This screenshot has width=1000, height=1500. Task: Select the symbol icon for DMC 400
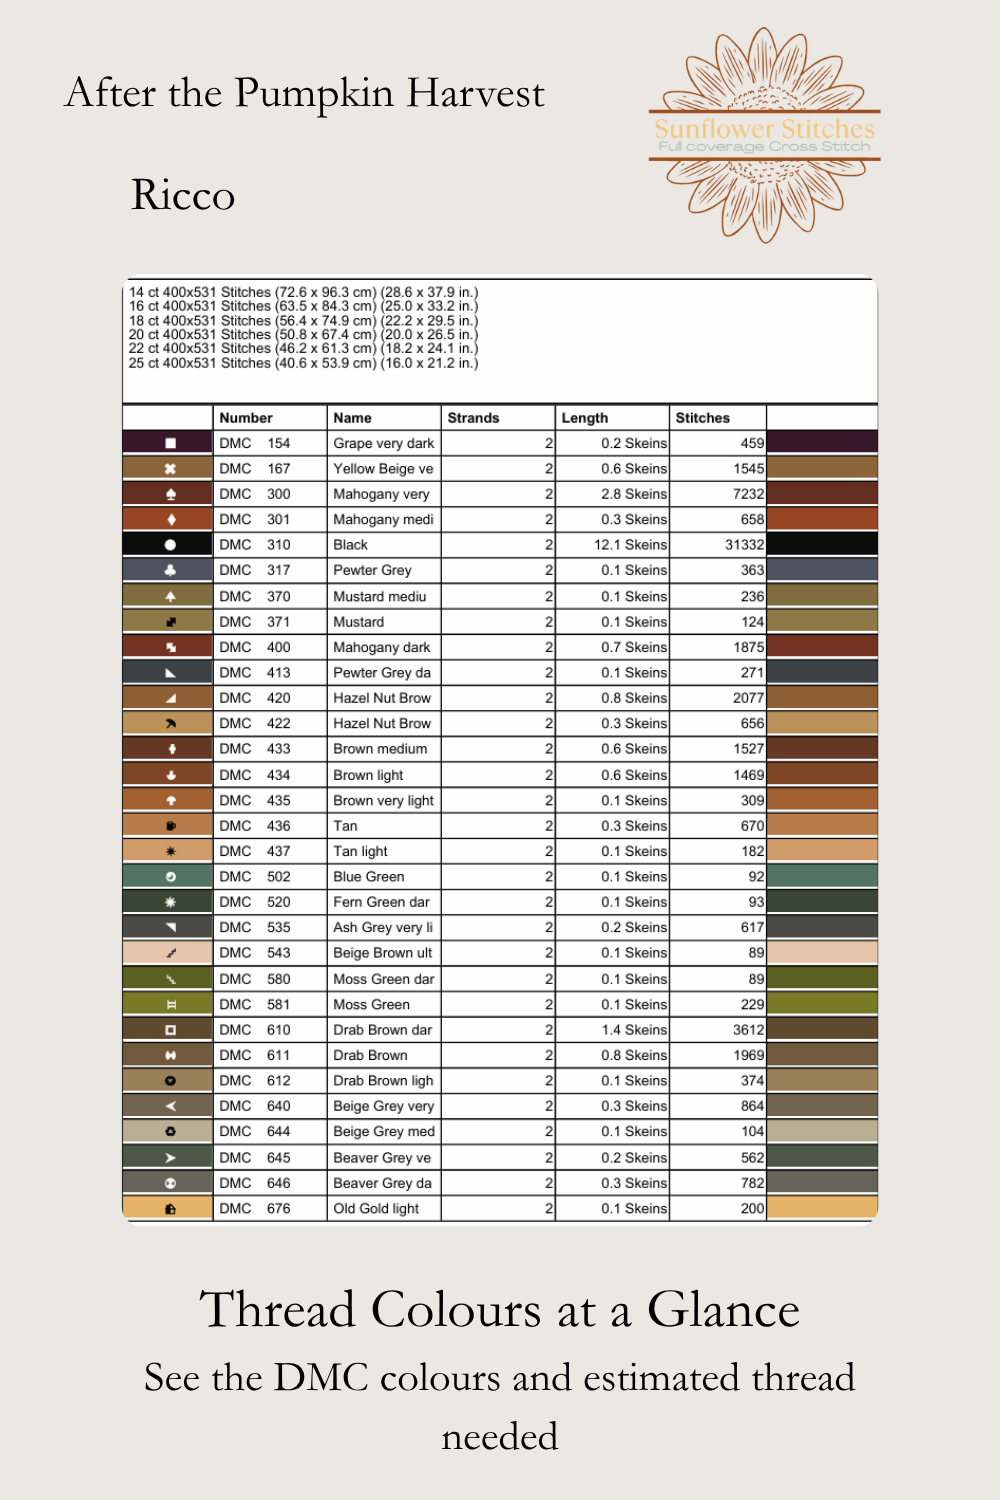170,647
